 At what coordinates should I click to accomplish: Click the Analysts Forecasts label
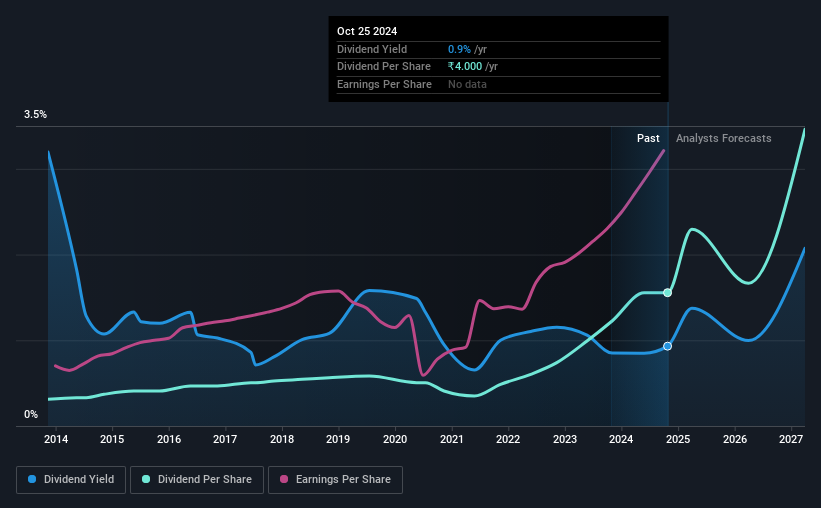(724, 138)
